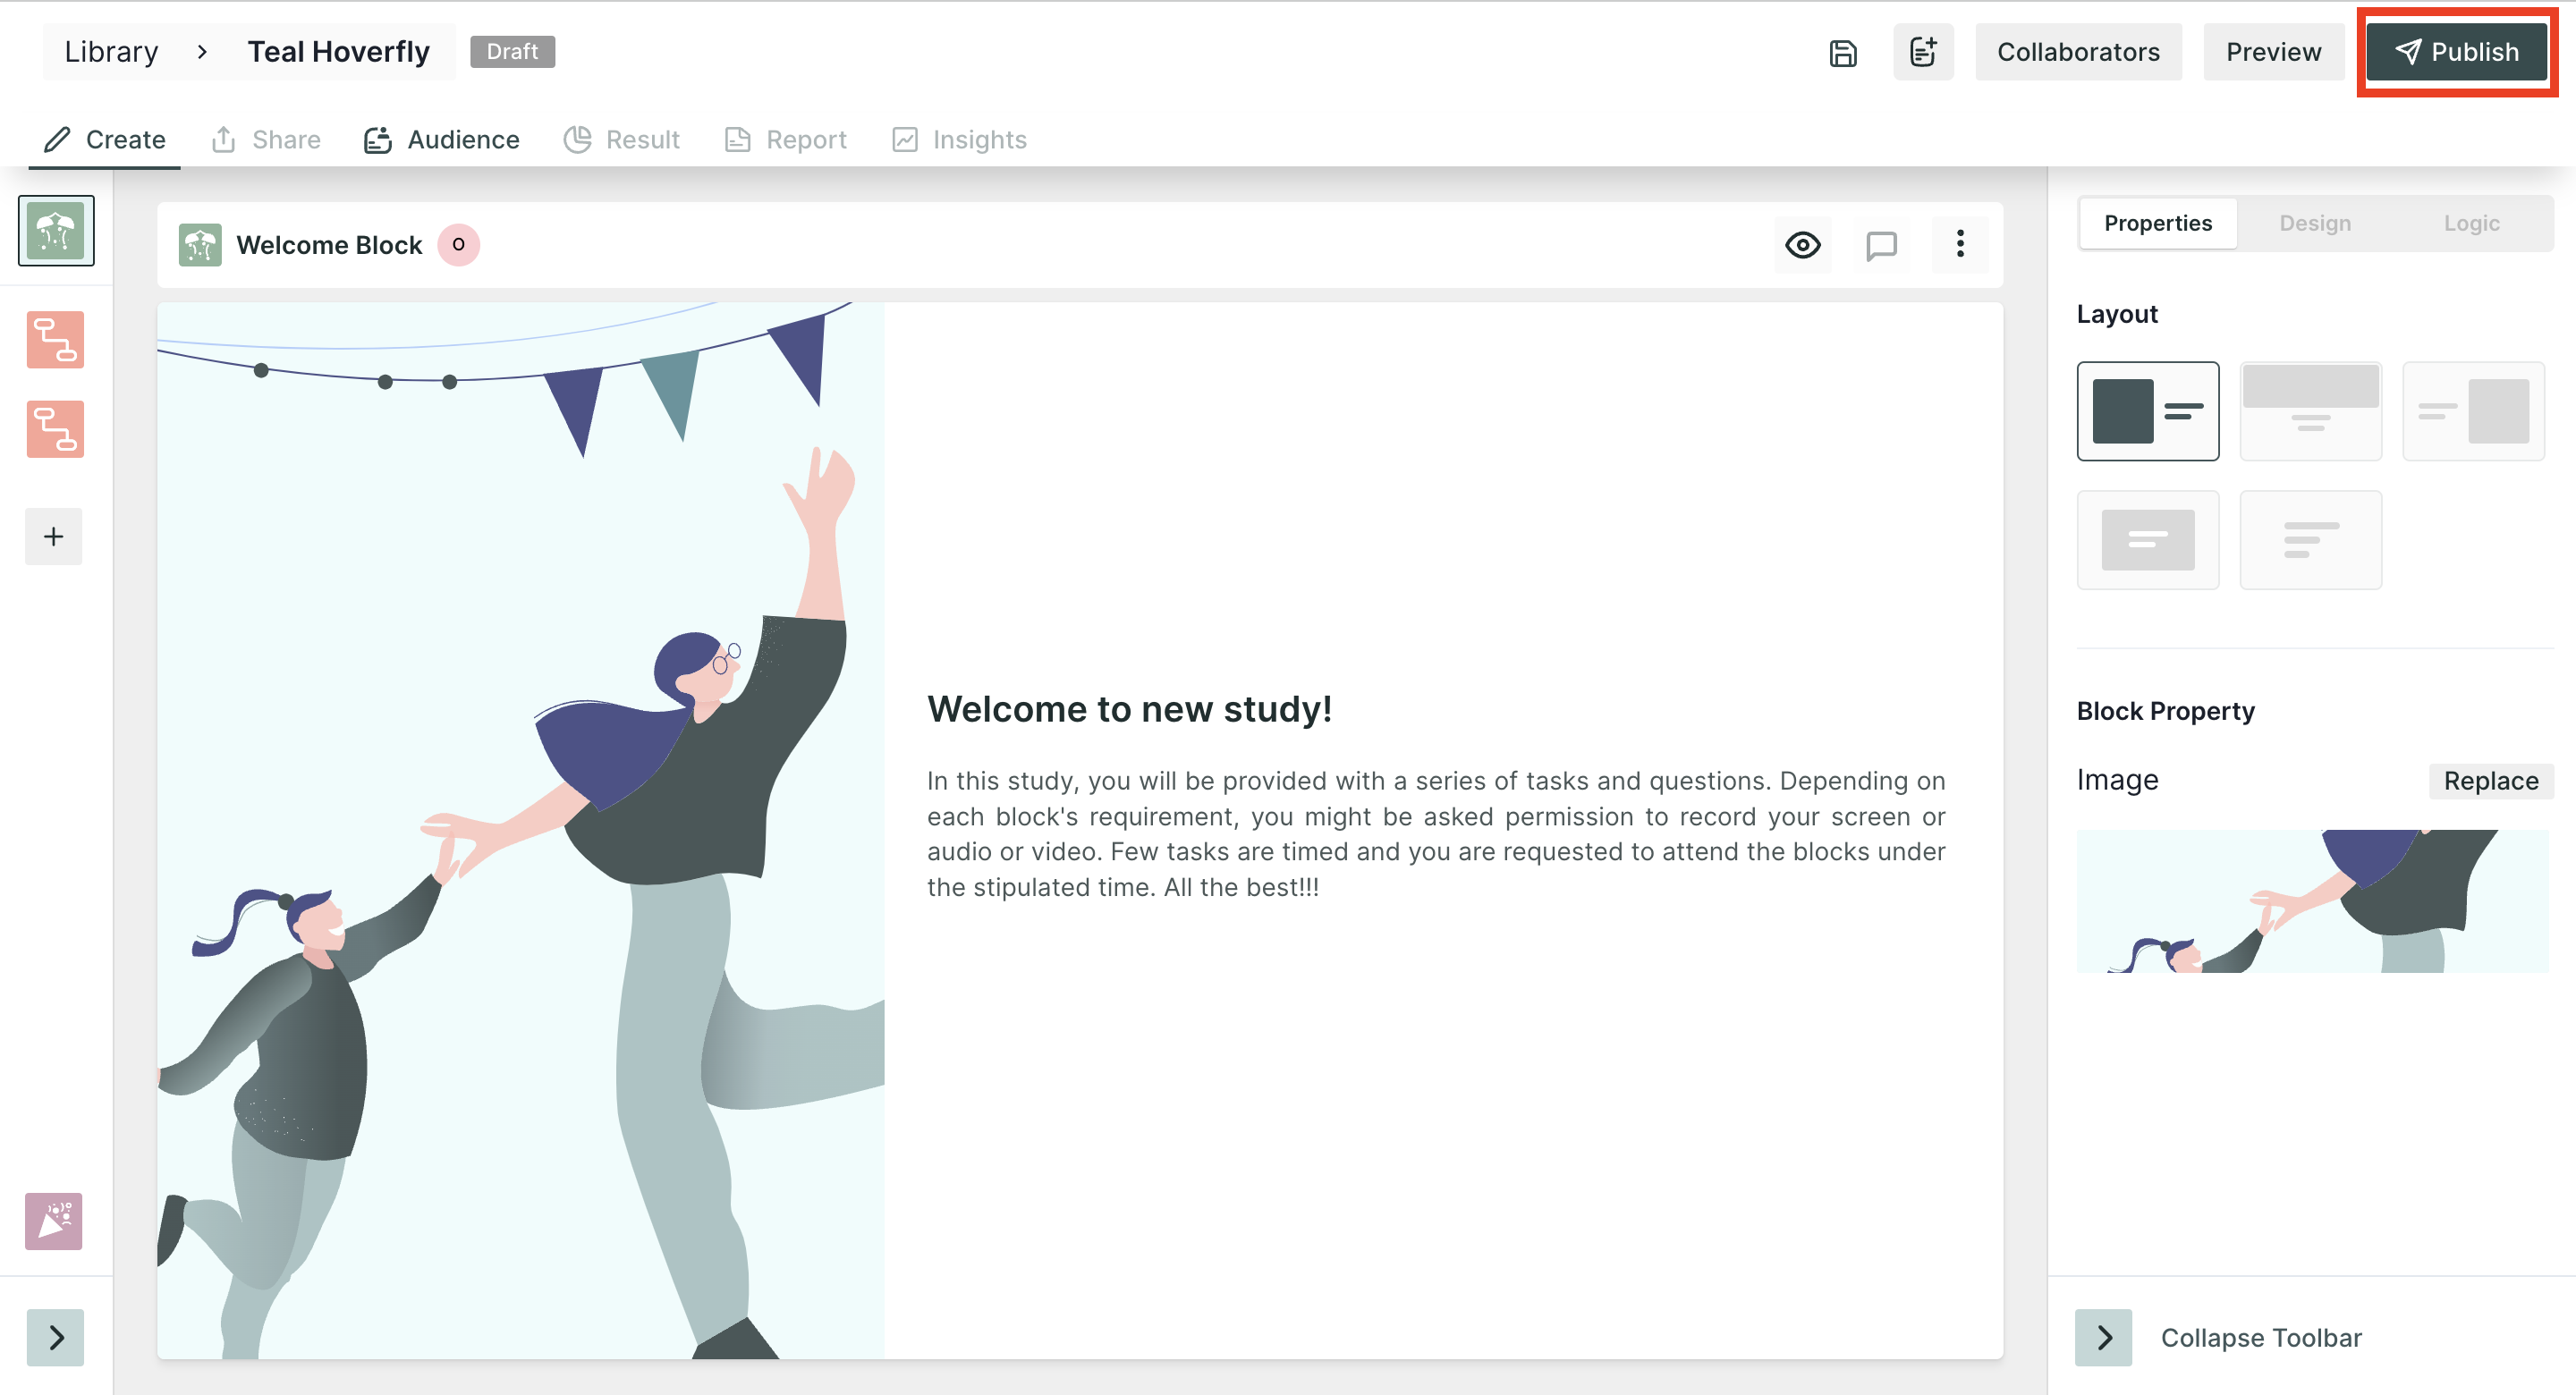Click the block image preview thumbnail
The width and height of the screenshot is (2576, 1395).
2313,901
